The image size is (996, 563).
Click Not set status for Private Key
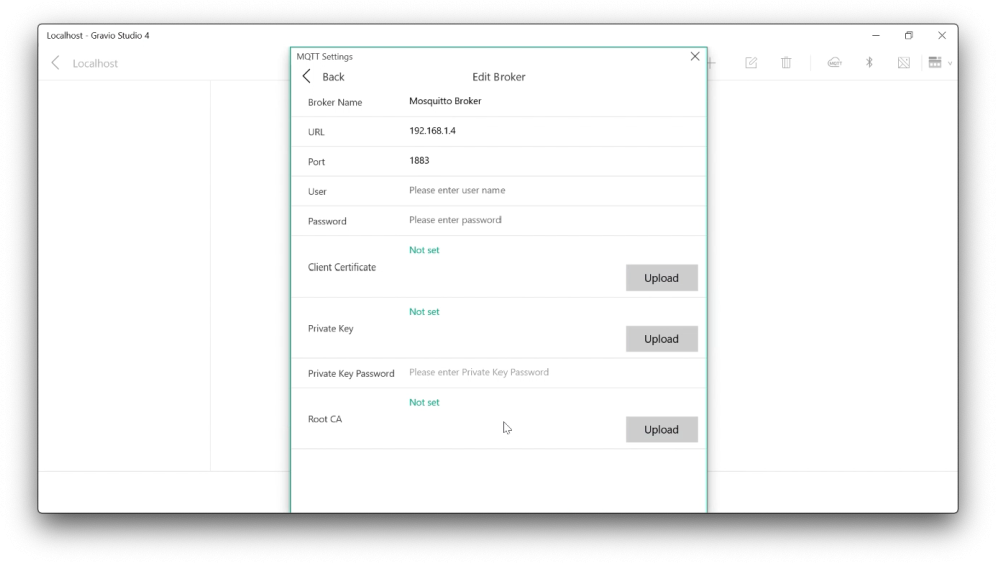point(424,312)
